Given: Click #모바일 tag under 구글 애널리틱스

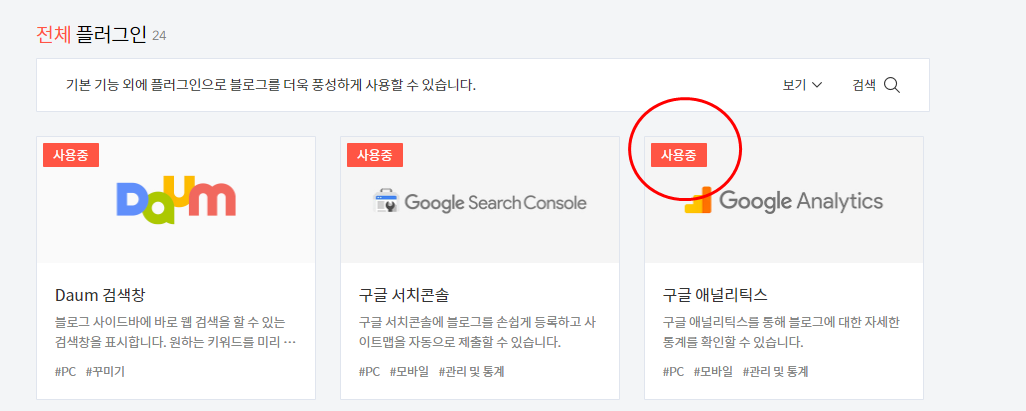Looking at the screenshot, I should click(713, 372).
